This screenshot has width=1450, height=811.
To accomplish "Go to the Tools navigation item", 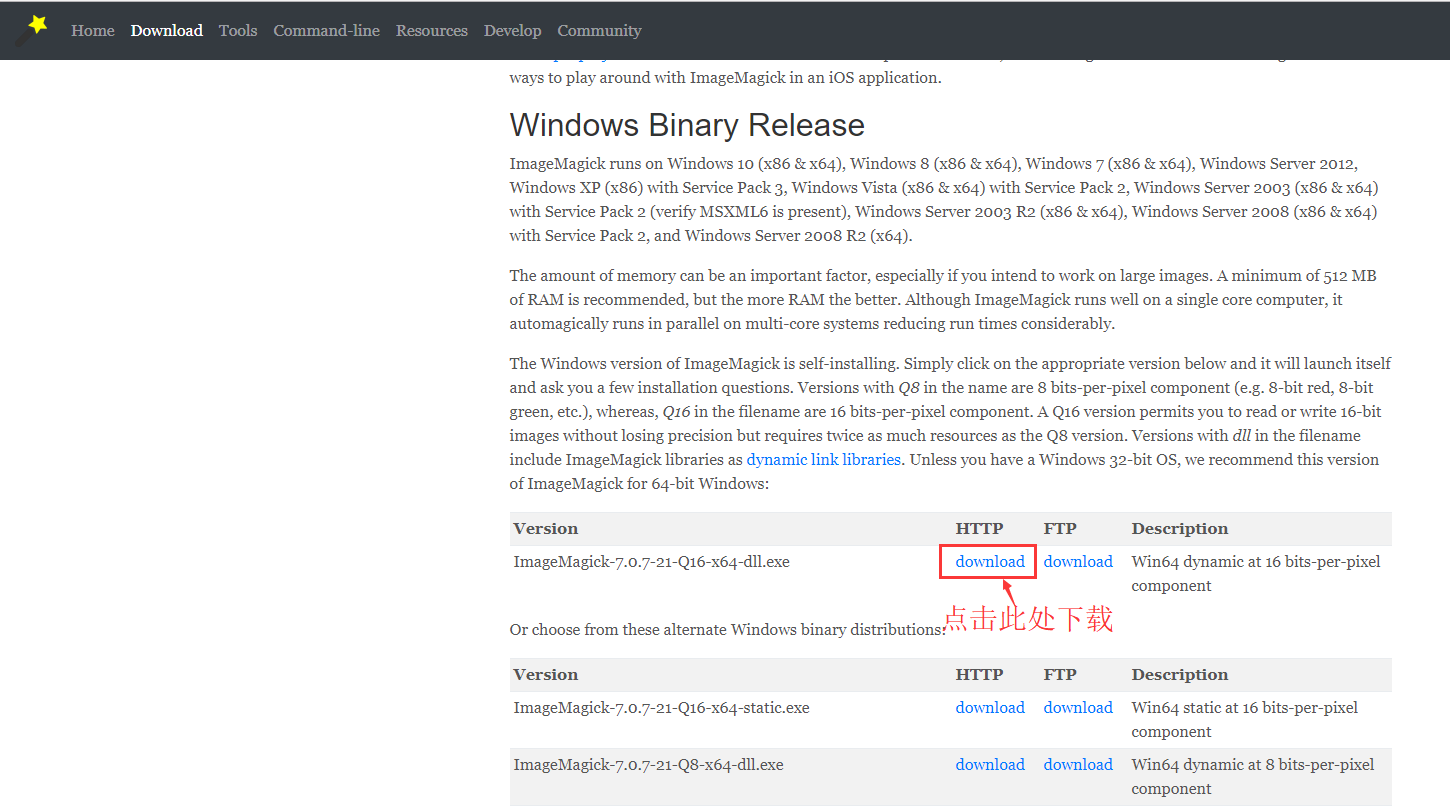I will coord(238,31).
